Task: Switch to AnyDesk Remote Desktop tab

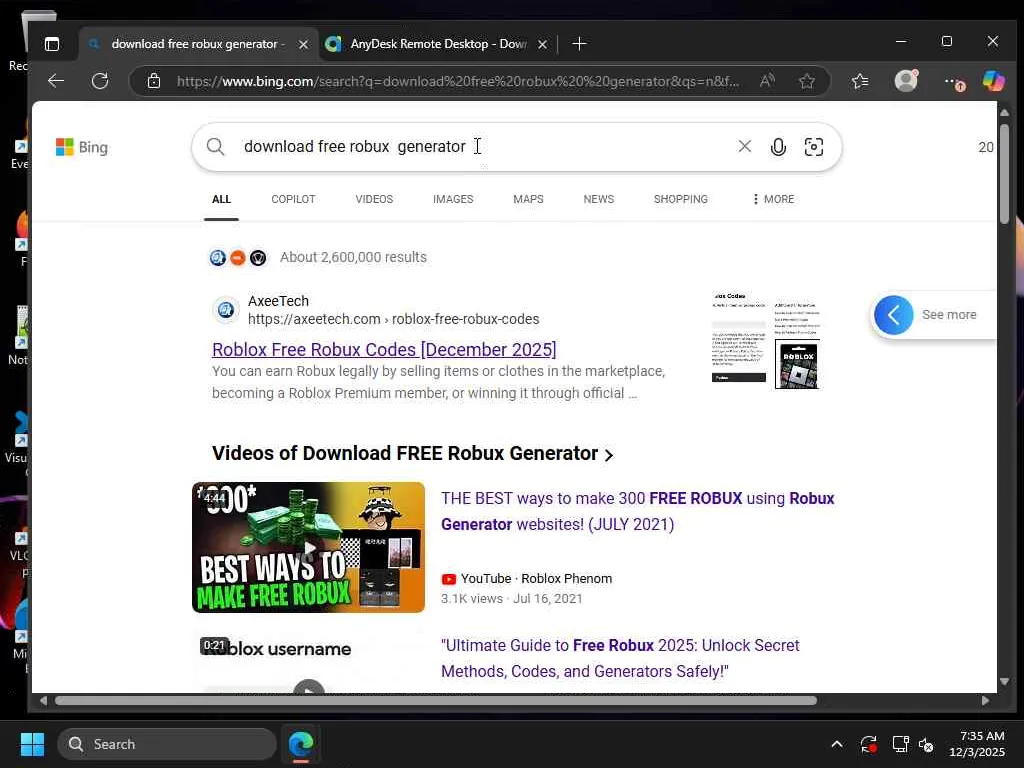Action: 438,44
